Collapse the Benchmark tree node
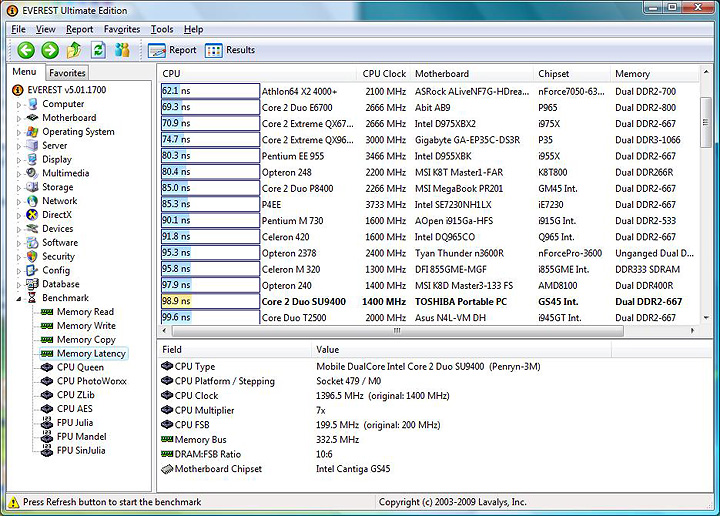This screenshot has height=516, width=720. (19, 298)
